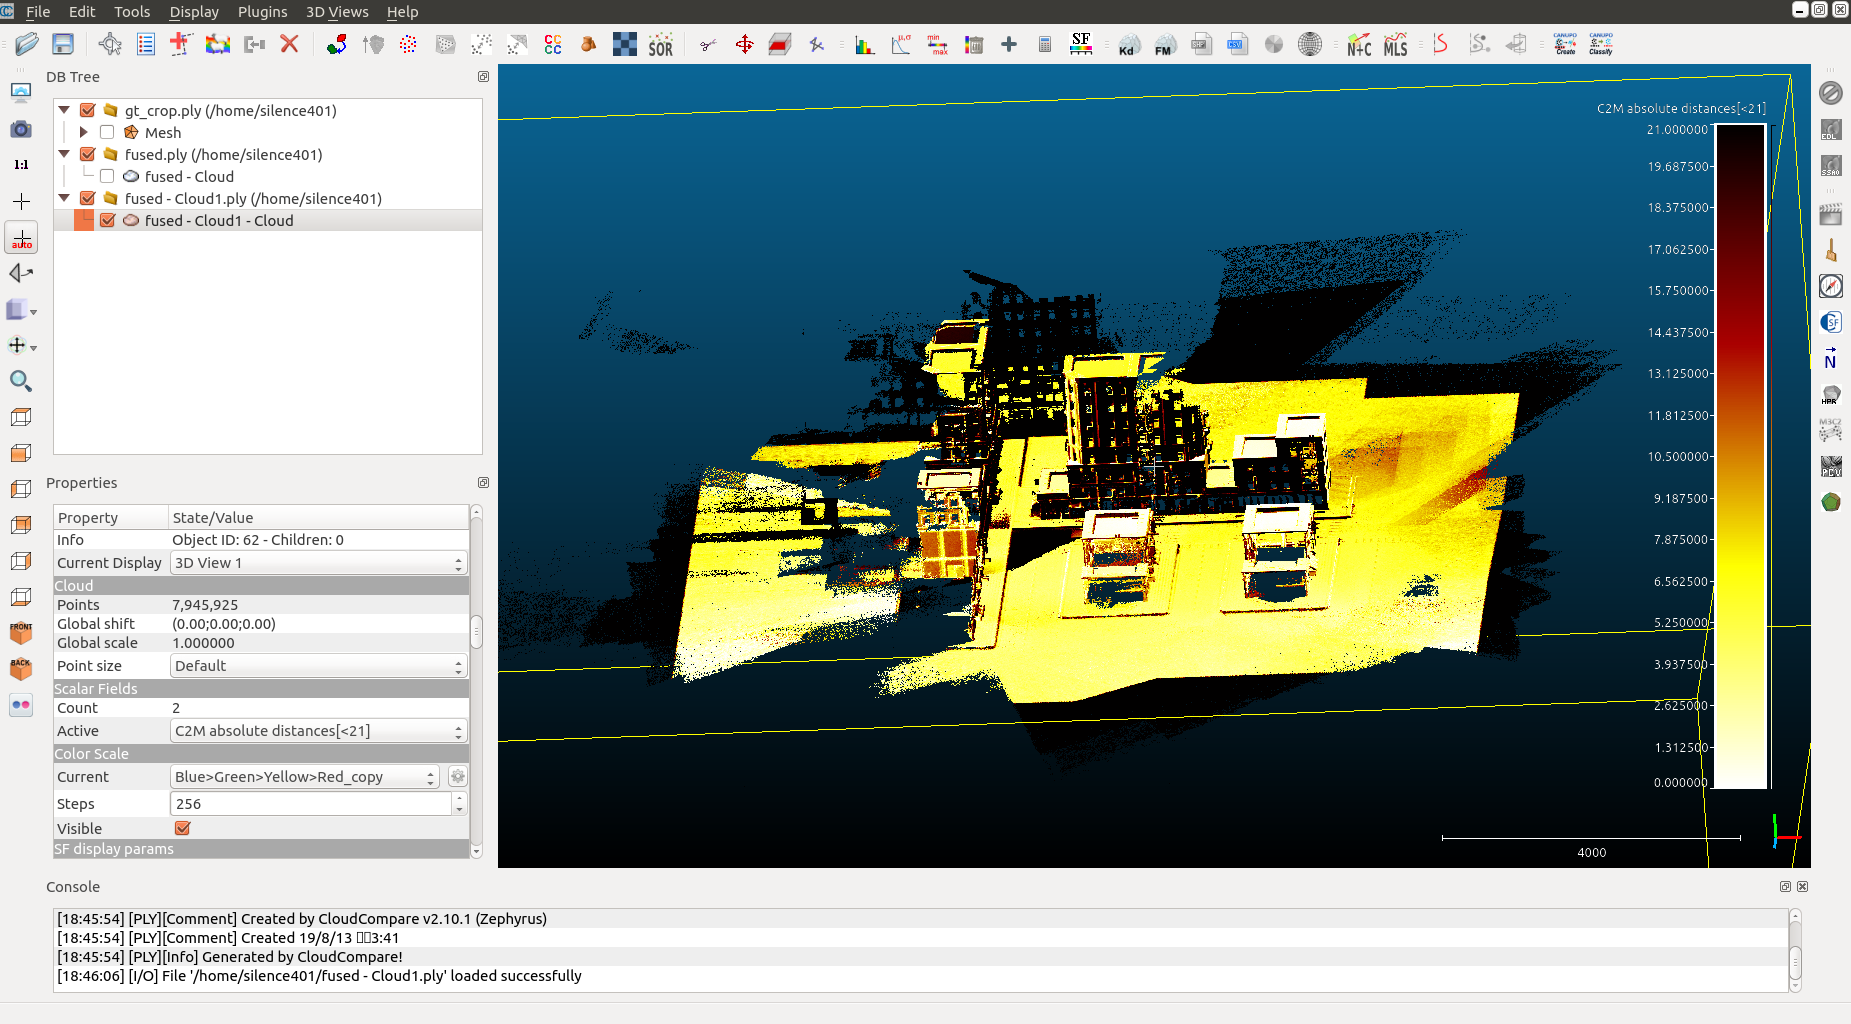Screen dimensions: 1851x1024
Task: Click the Steps value field showing 256
Action: (310, 804)
